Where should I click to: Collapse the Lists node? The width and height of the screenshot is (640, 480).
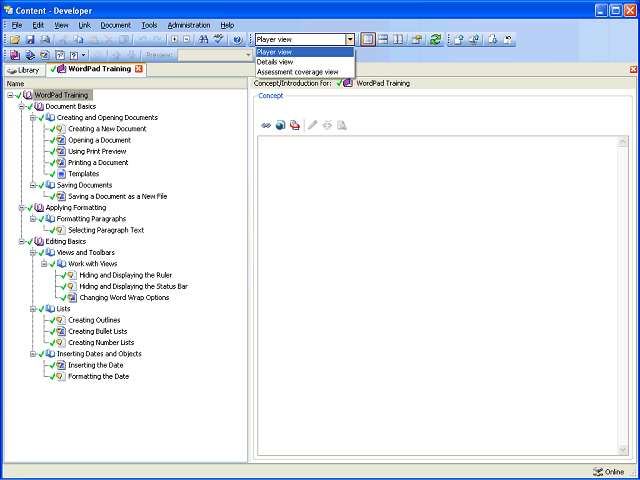point(33,309)
